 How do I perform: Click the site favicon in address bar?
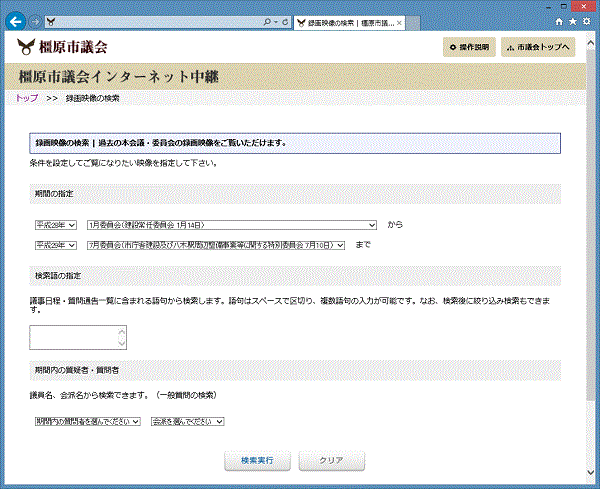[x=51, y=22]
